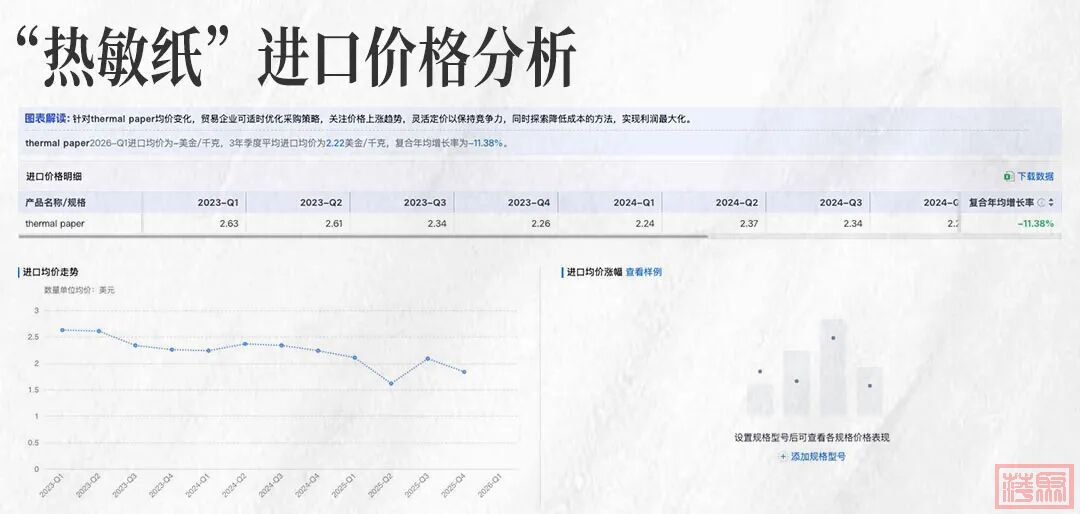Click the 下载数据 link

click(1035, 176)
